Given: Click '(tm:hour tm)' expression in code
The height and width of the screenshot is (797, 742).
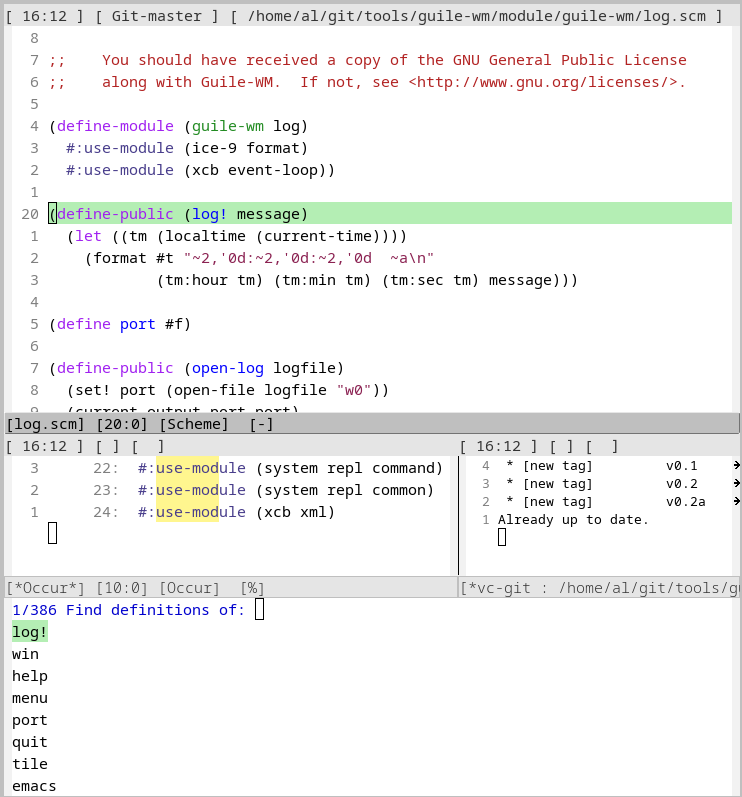Looking at the screenshot, I should [210, 280].
